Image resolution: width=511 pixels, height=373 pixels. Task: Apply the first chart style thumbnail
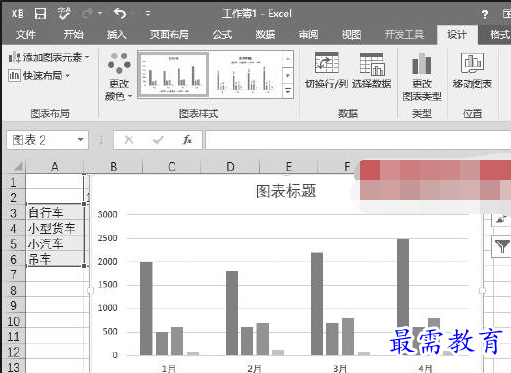coord(173,75)
